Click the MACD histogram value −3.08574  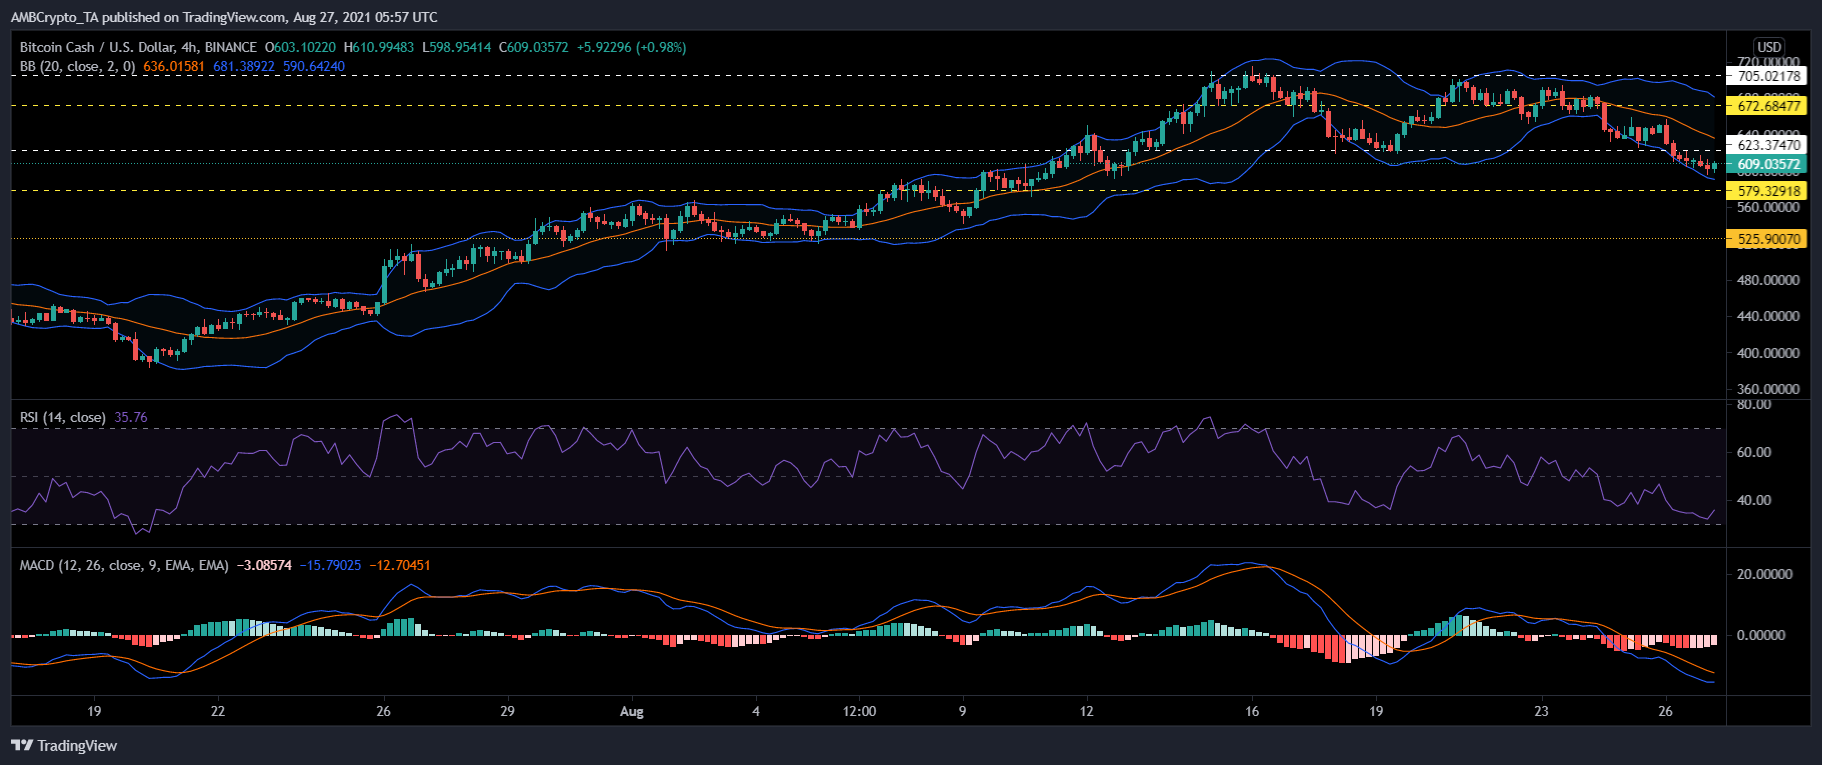click(264, 565)
